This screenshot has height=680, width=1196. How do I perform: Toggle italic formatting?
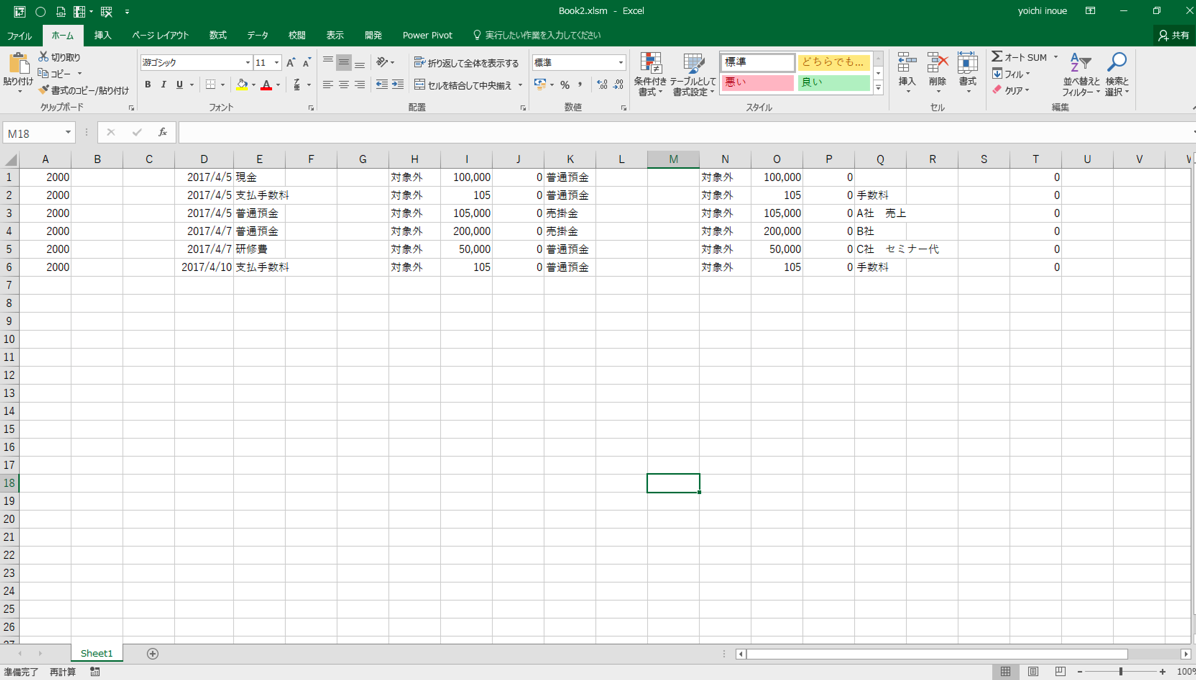pos(163,85)
